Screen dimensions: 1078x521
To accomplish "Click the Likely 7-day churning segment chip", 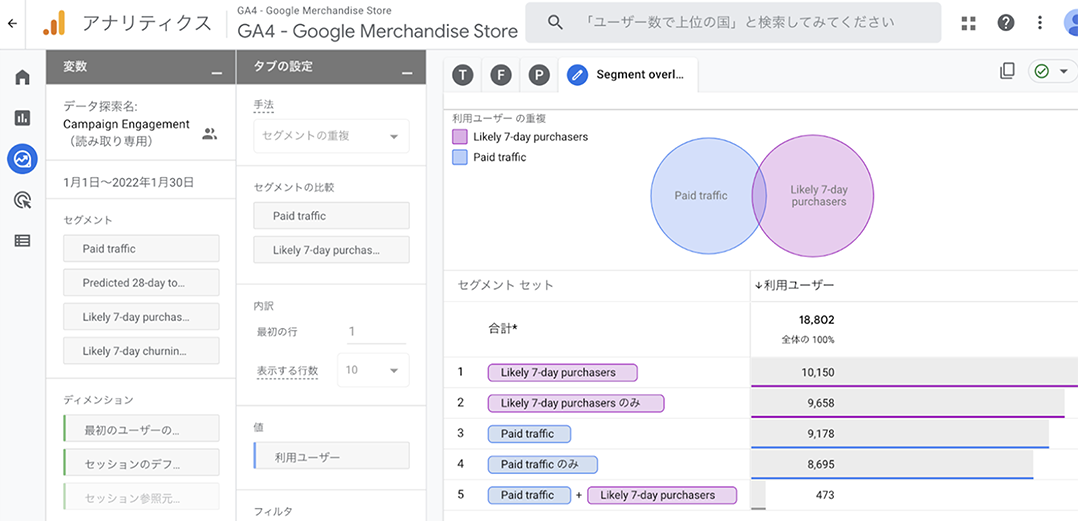I will tap(141, 351).
